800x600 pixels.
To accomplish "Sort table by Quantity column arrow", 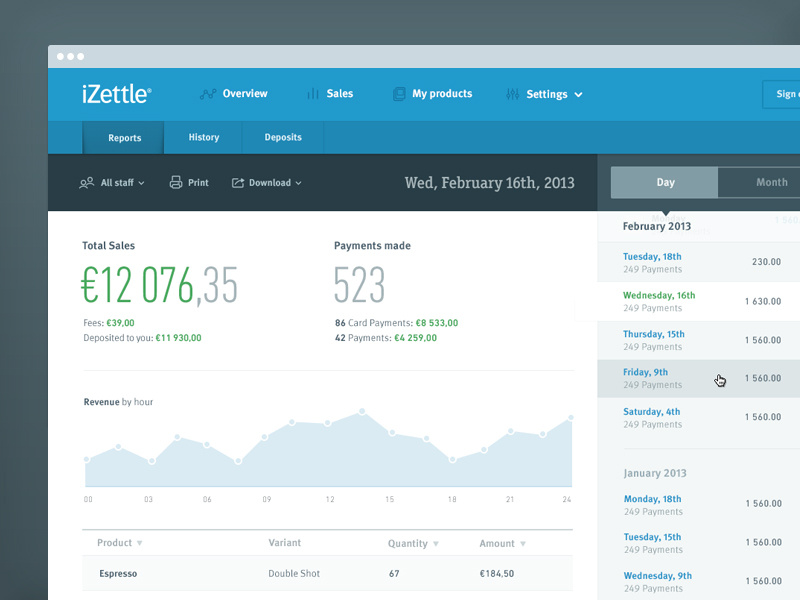I will (x=436, y=544).
